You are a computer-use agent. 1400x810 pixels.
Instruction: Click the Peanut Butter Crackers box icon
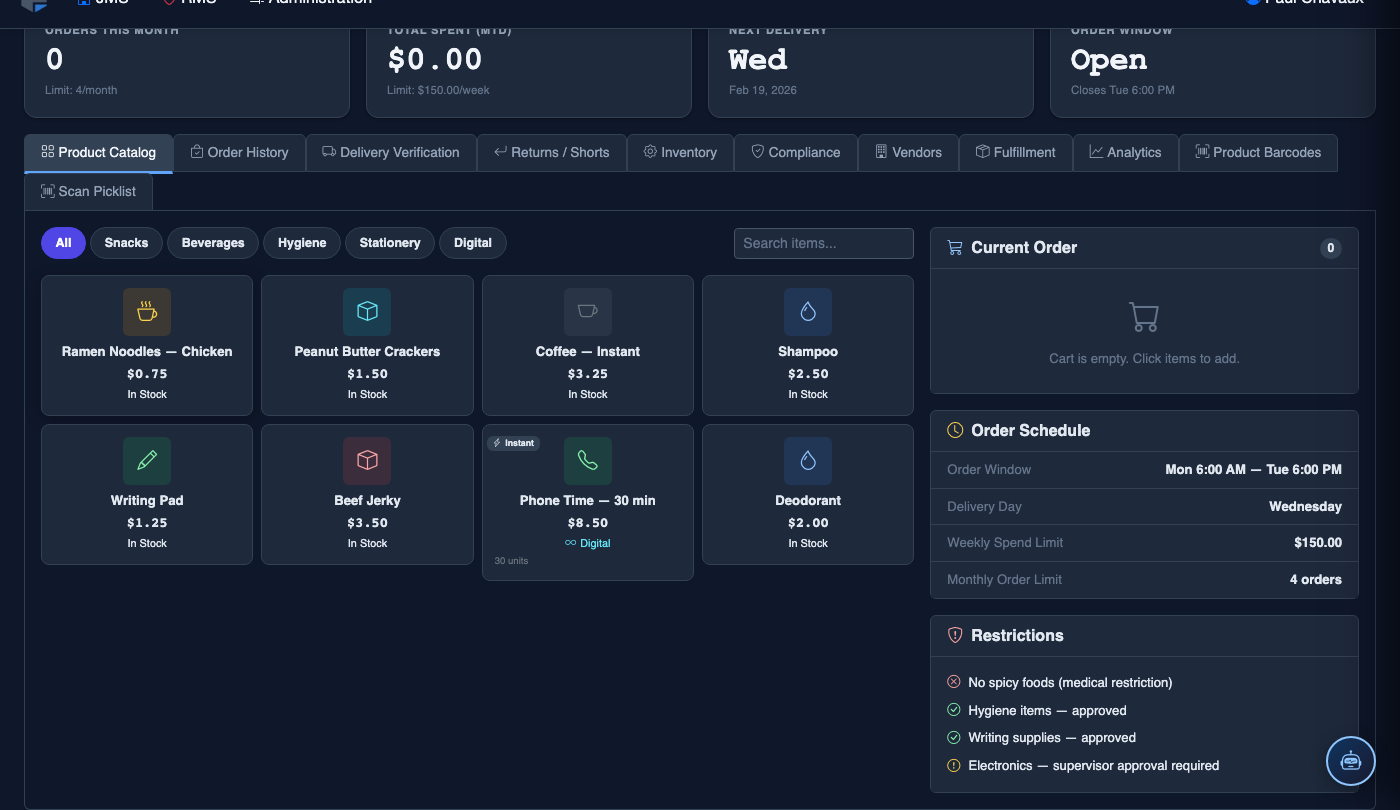pyautogui.click(x=367, y=312)
